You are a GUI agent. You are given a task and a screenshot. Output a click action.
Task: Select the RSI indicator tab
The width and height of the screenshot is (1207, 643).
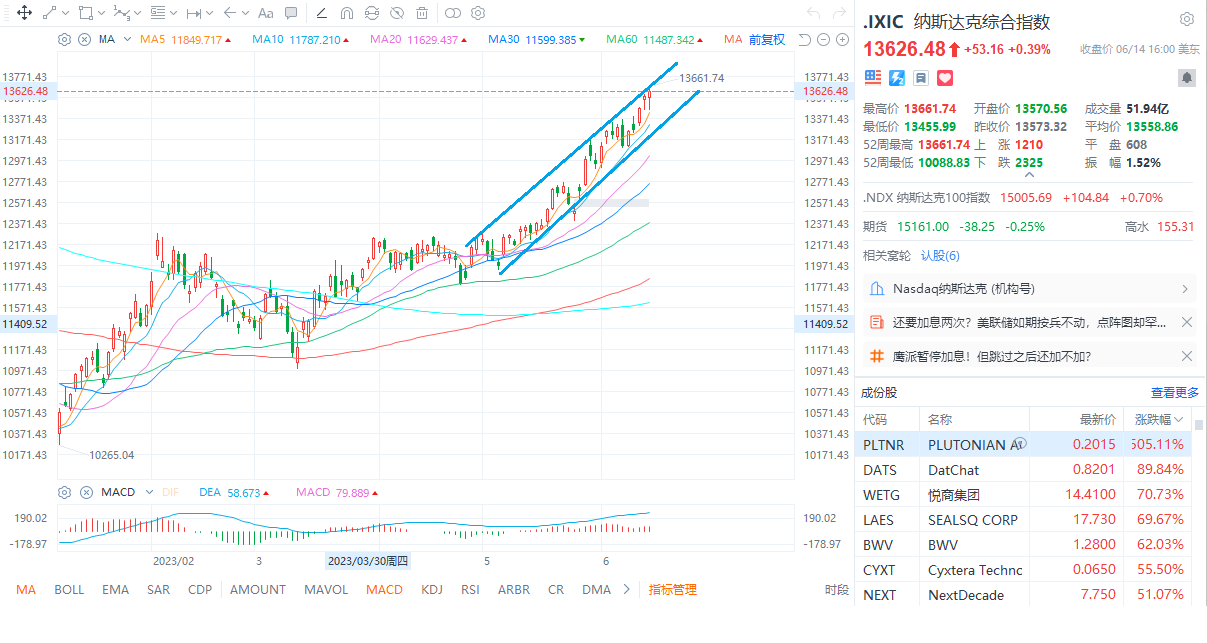[470, 589]
